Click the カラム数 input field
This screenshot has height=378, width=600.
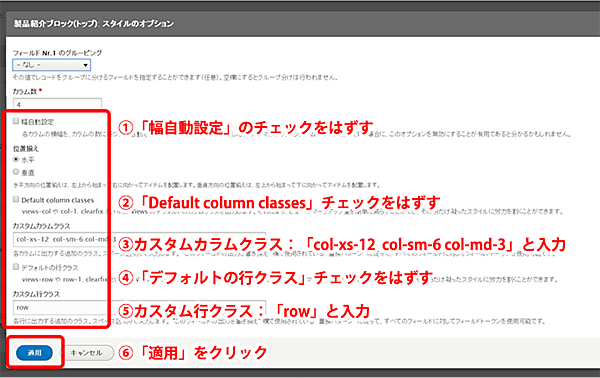coord(57,104)
